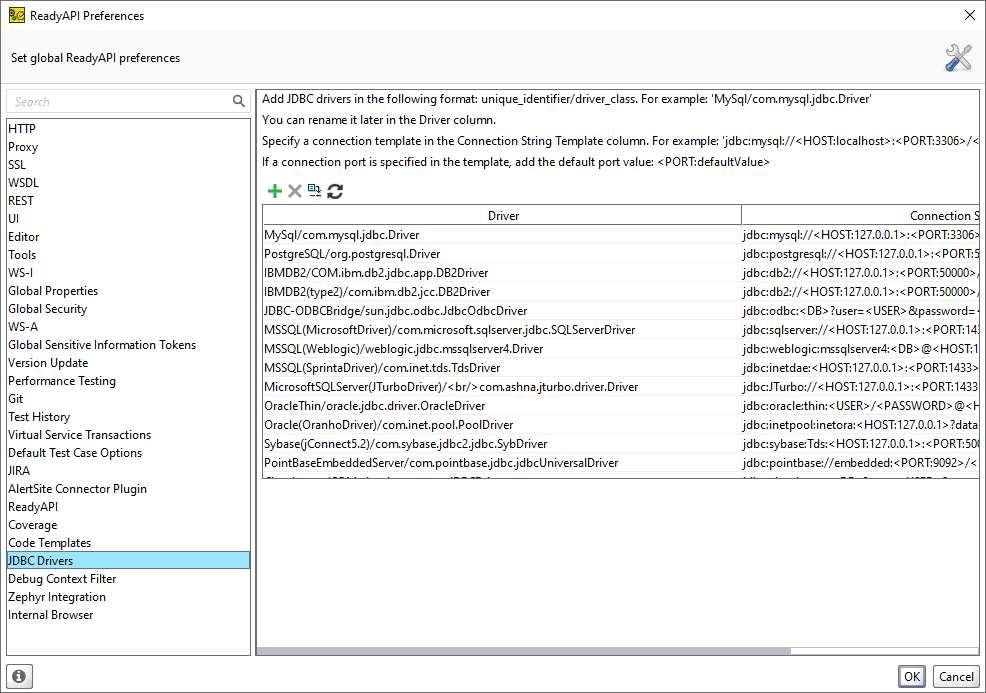986x693 pixels.
Task: Select Git preferences
Action: tap(128, 399)
